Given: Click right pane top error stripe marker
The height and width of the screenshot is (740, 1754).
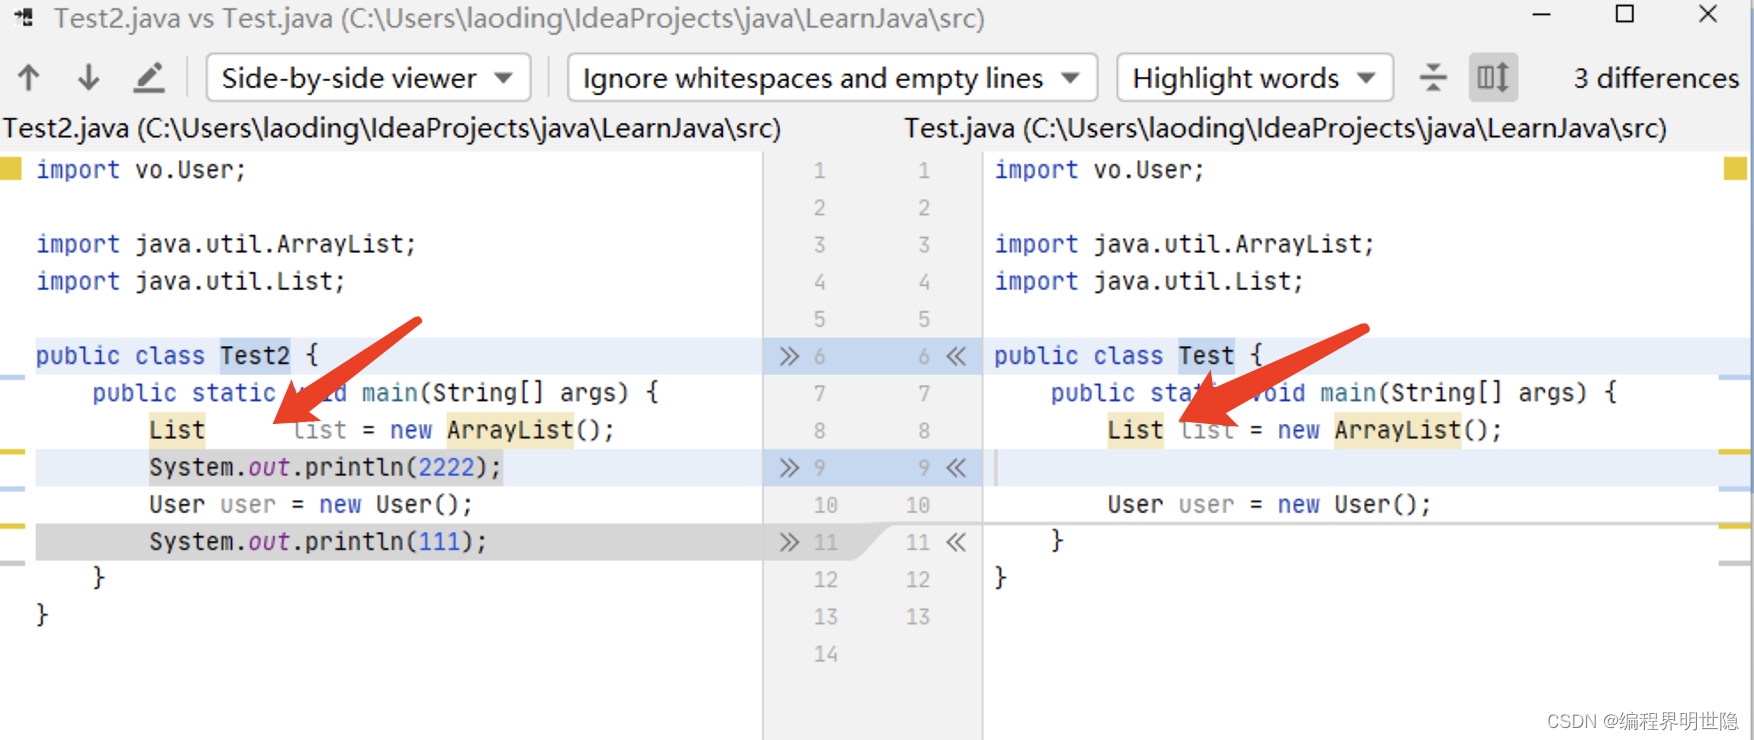Looking at the screenshot, I should 1735,376.
